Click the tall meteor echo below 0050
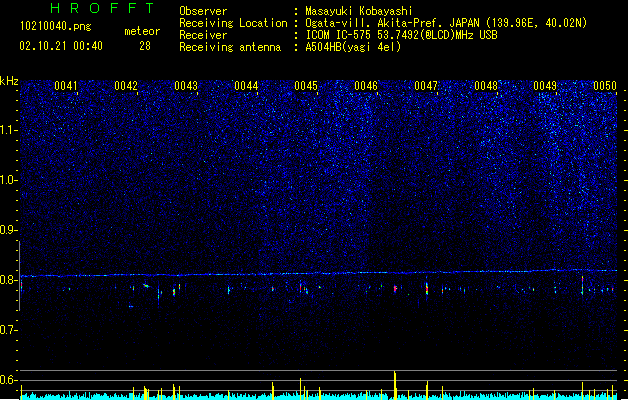 [x=582, y=285]
